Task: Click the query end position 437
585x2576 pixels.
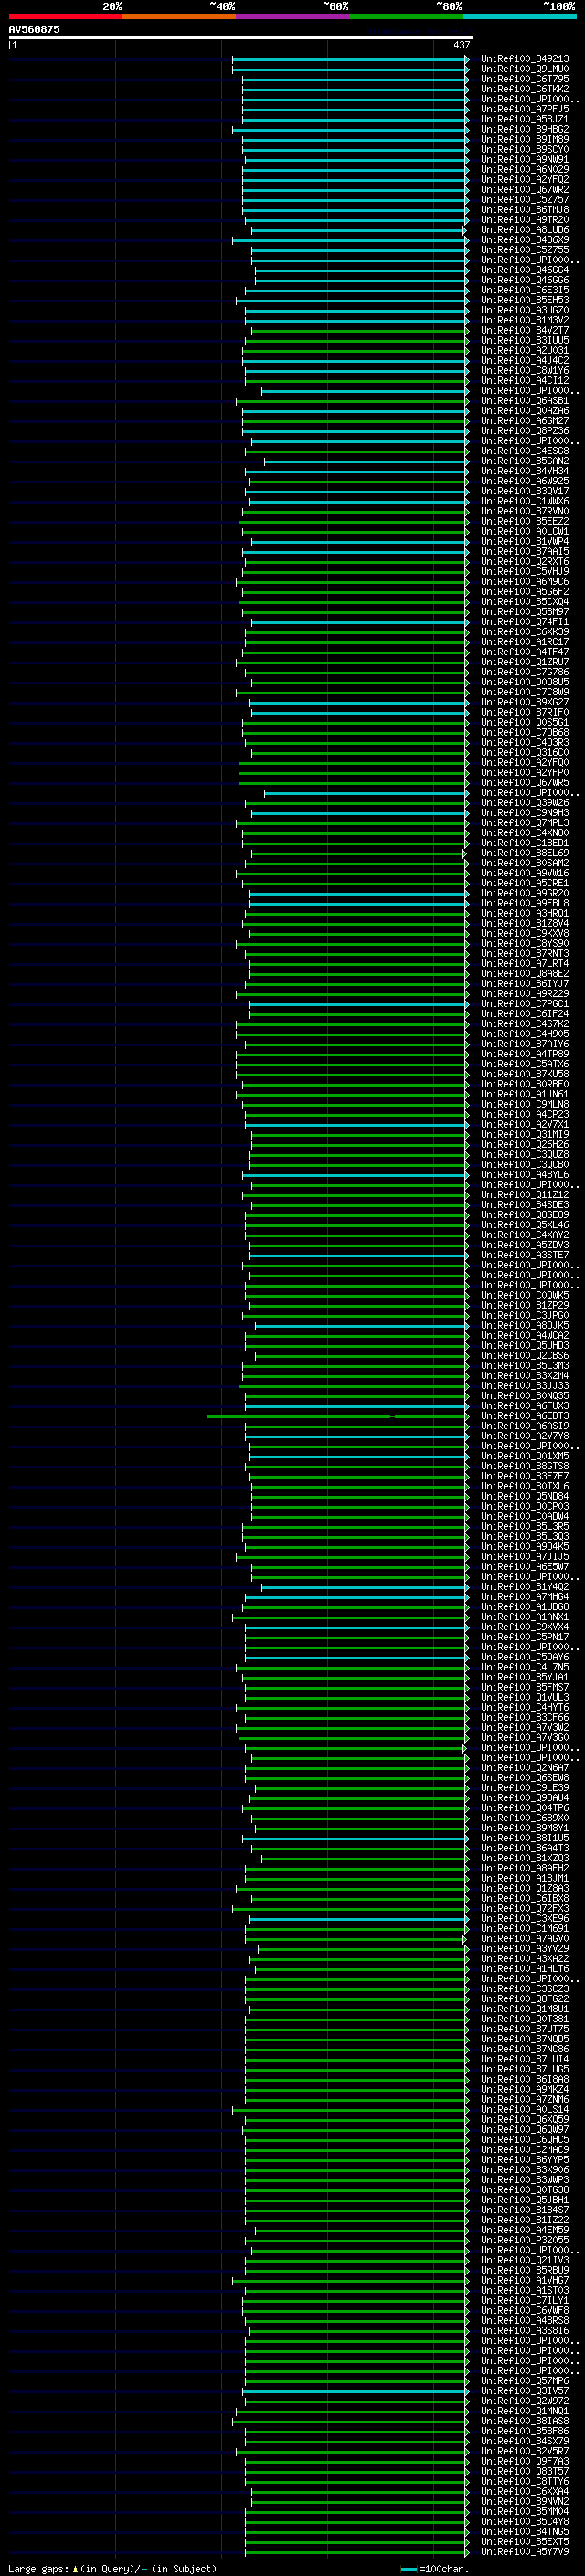Action: [x=461, y=45]
